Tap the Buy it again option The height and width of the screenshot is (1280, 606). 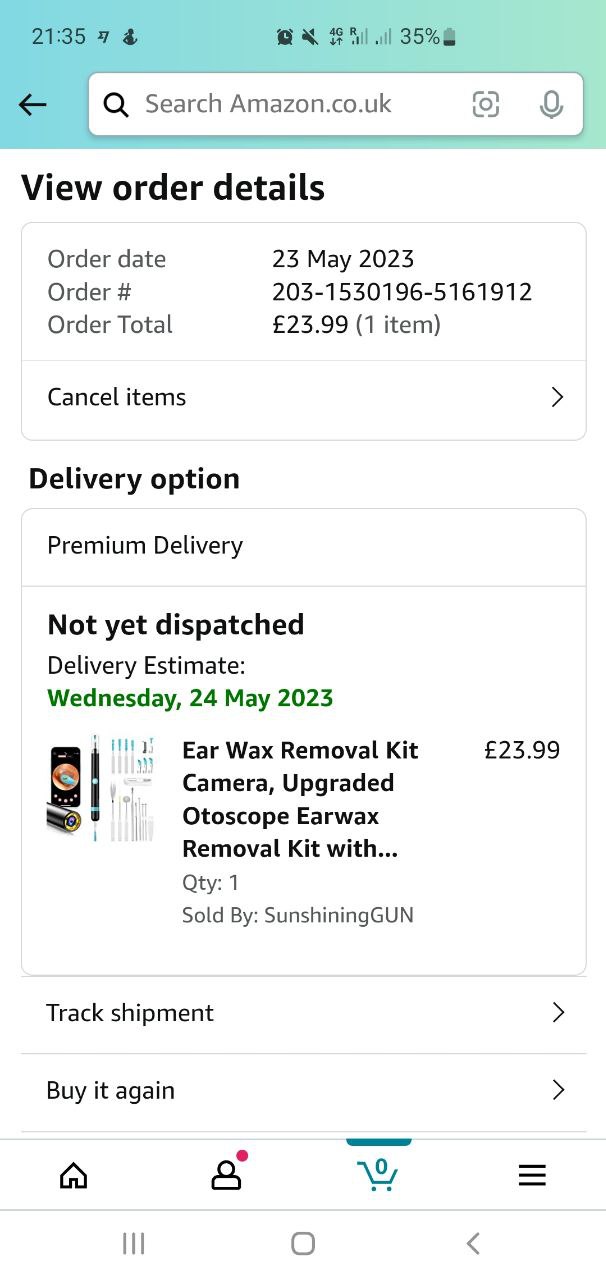(110, 1090)
